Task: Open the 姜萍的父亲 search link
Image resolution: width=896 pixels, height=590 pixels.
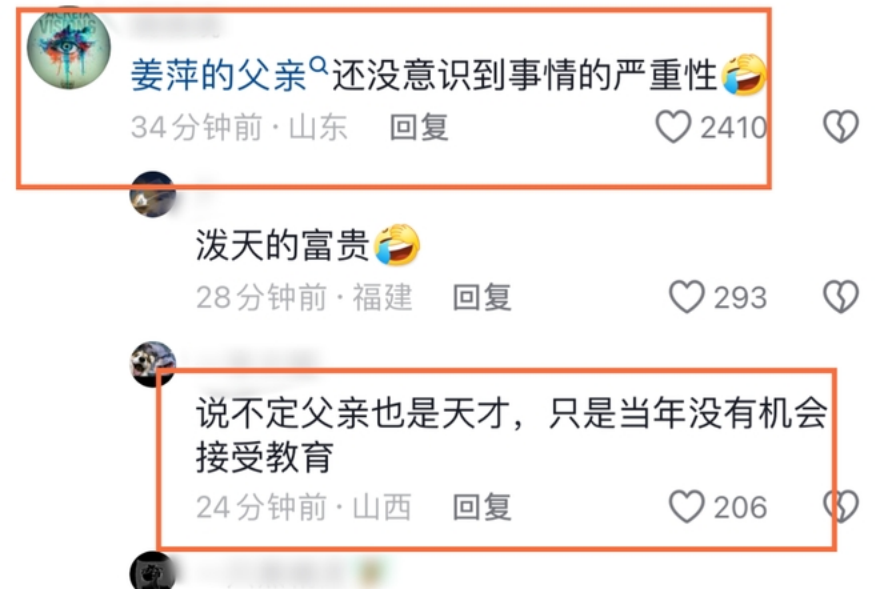Action: point(219,75)
